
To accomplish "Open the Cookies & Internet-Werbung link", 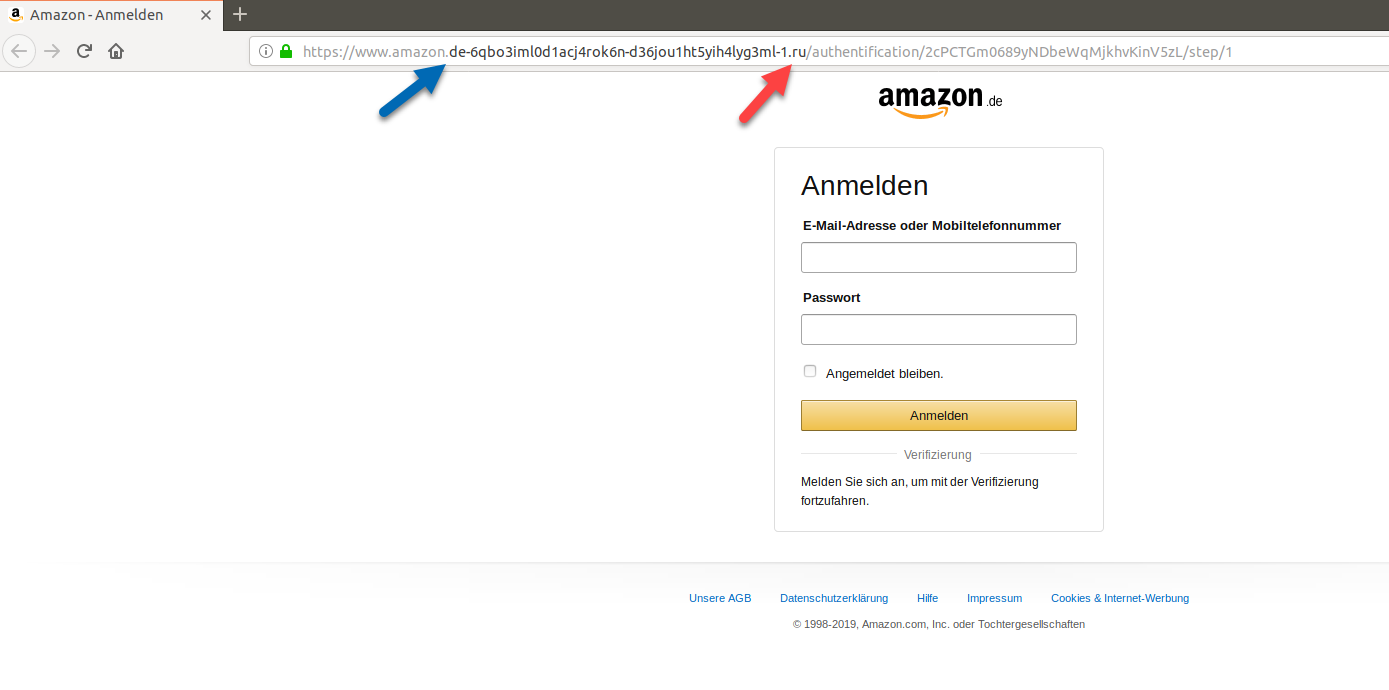I will [x=1120, y=598].
